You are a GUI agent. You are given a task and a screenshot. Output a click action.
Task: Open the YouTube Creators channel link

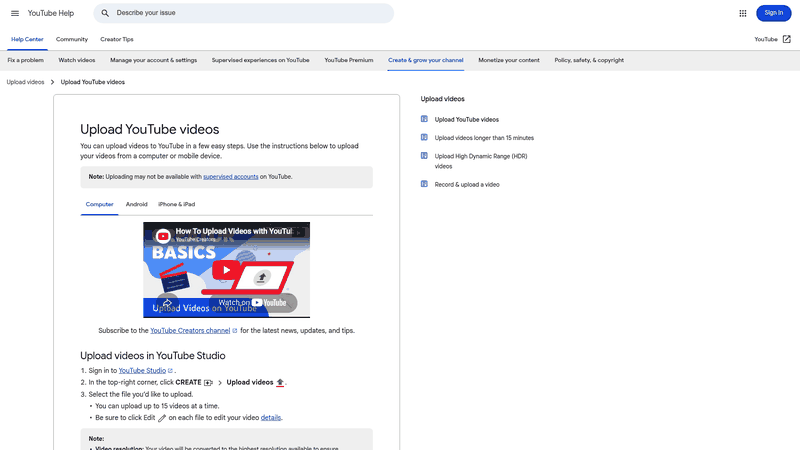(190, 331)
